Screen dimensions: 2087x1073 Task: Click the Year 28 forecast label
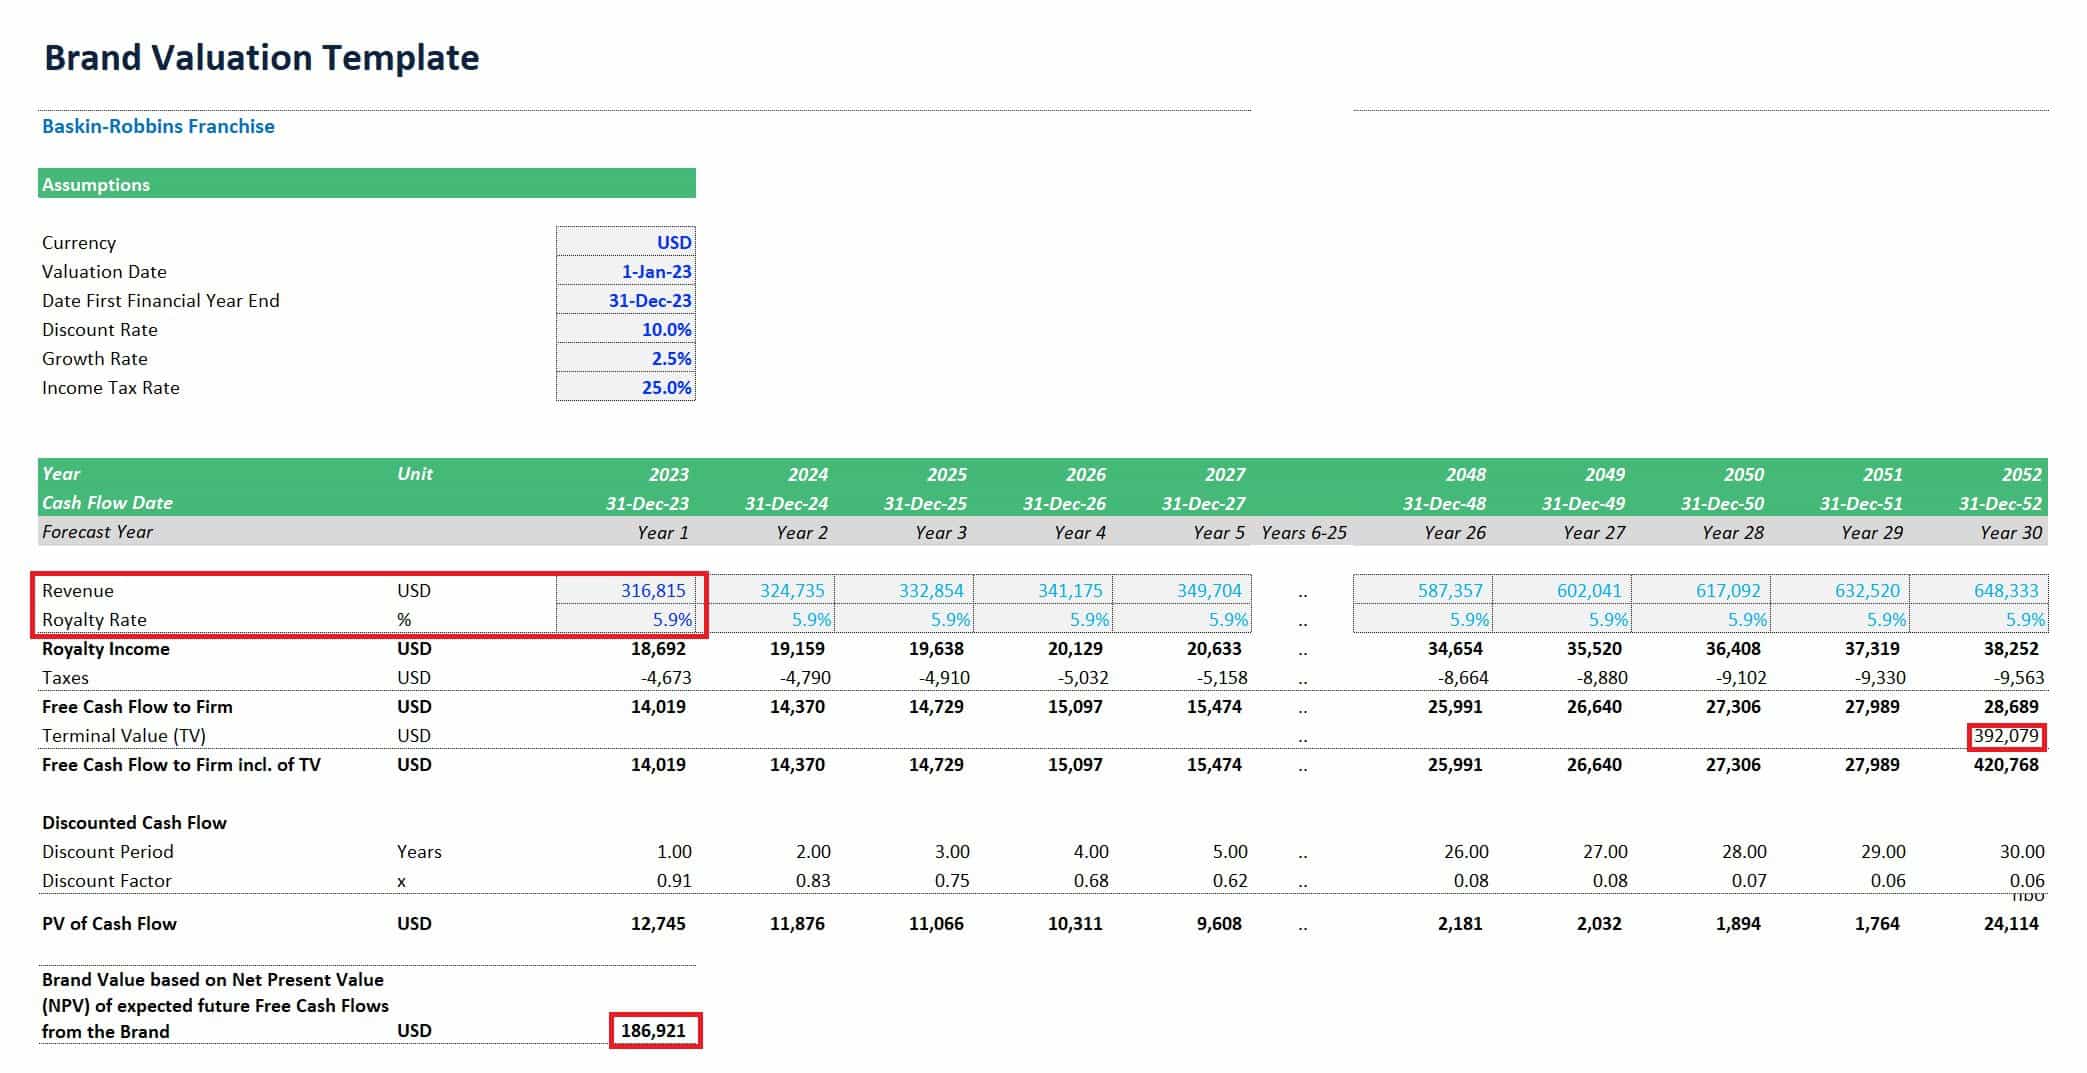tap(1733, 532)
